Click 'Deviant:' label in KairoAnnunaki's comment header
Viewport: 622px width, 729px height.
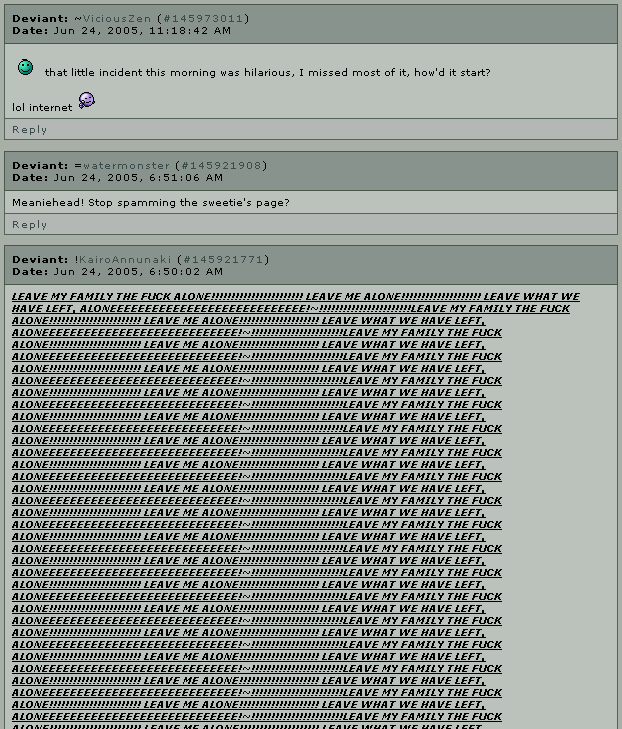tap(40, 259)
